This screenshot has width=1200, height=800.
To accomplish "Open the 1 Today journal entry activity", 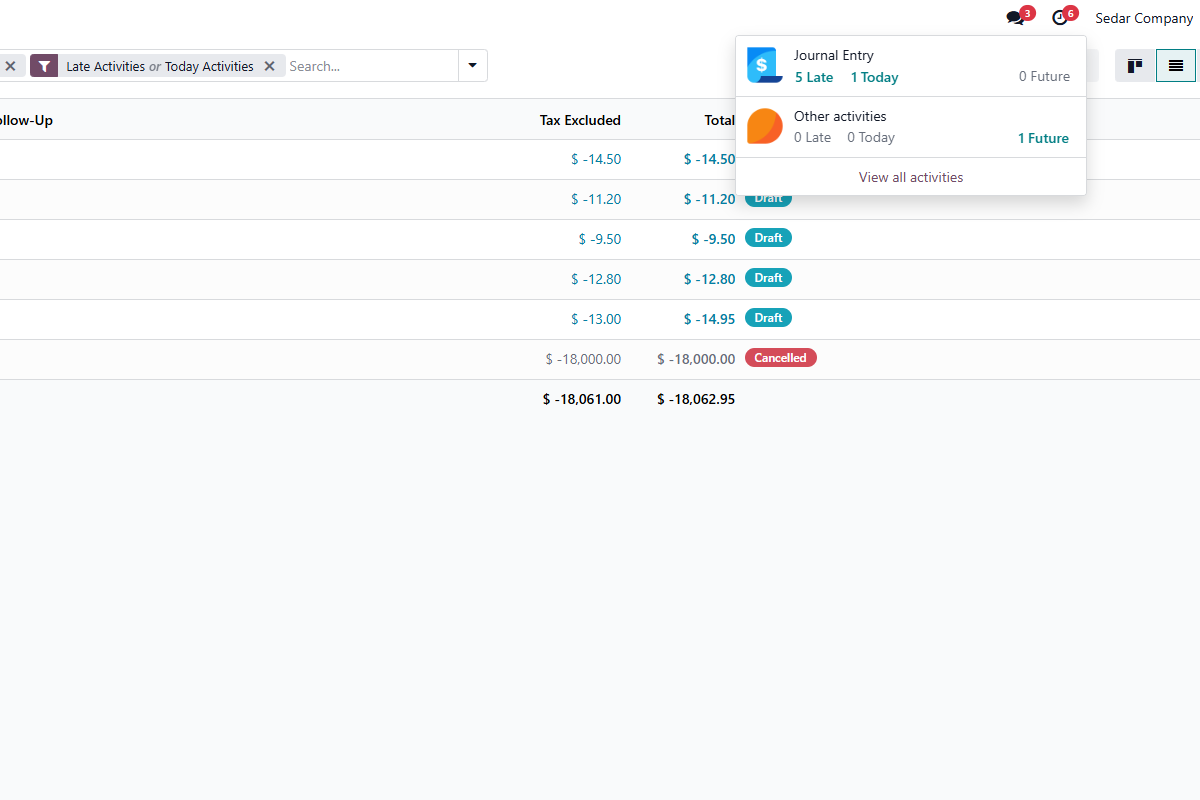I will (x=874, y=78).
